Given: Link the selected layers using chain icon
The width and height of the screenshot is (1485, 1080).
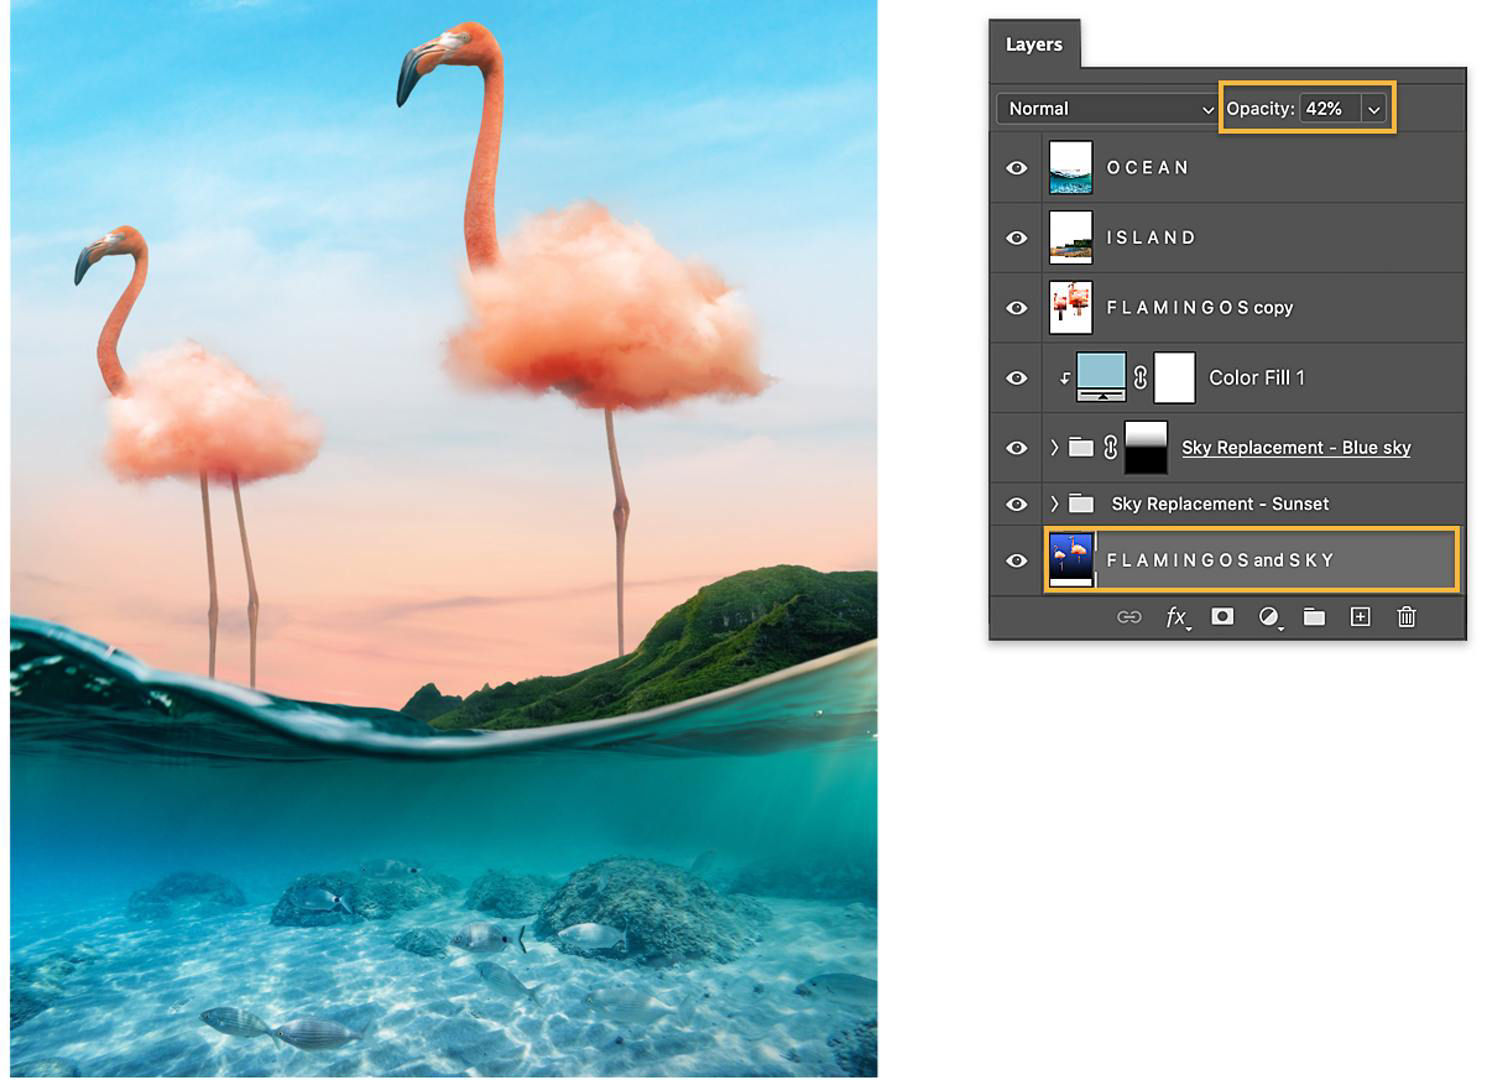Looking at the screenshot, I should 1130,617.
